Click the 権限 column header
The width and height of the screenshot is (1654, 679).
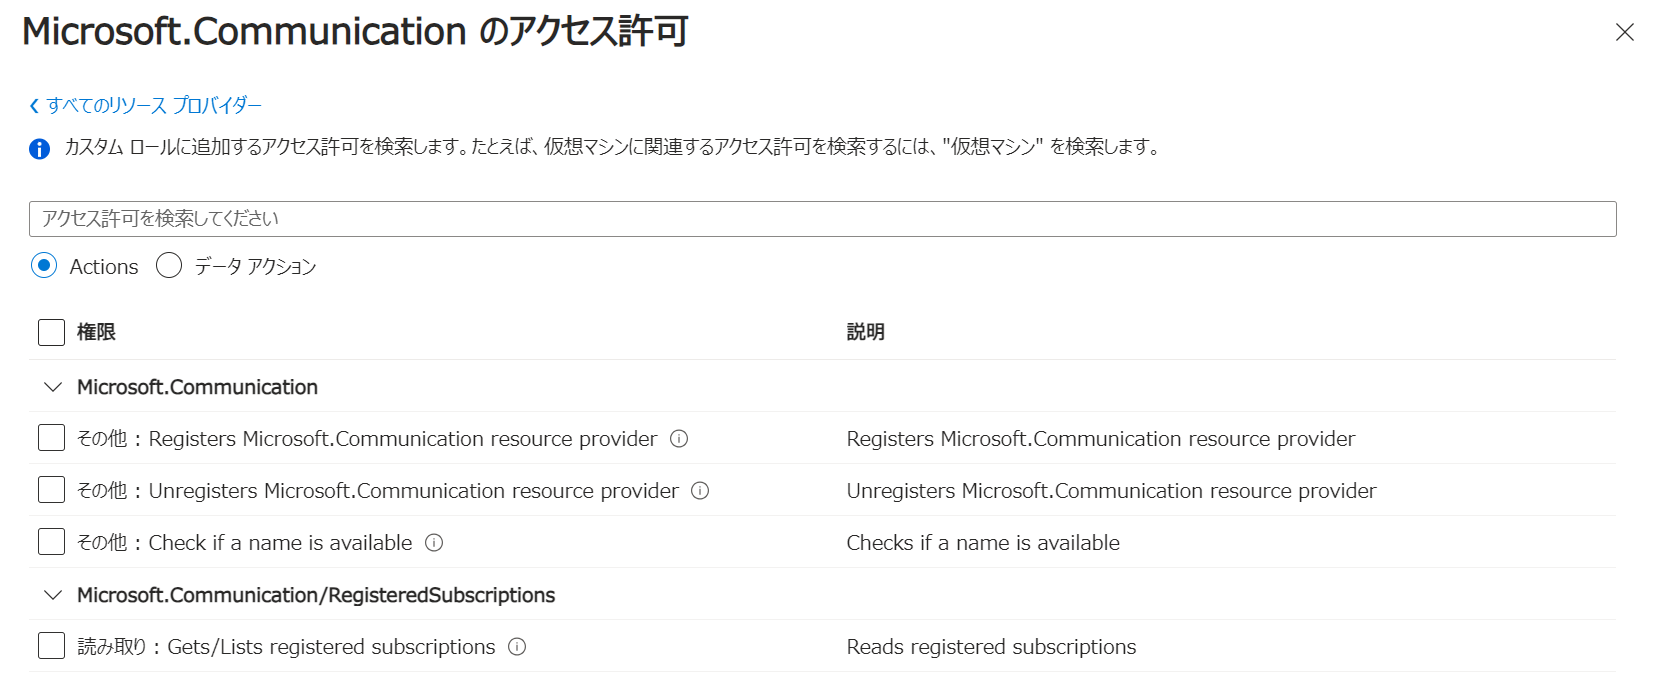coord(96,332)
